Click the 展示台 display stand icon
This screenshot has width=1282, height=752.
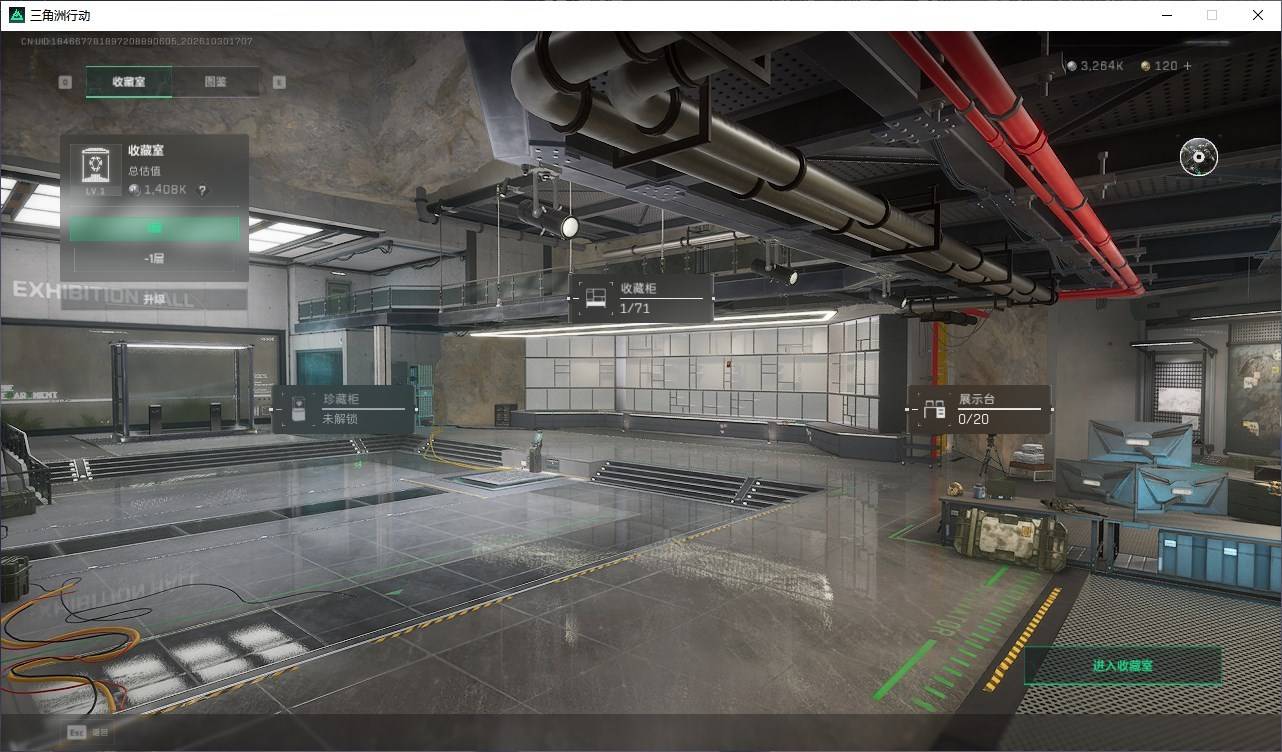(x=935, y=409)
